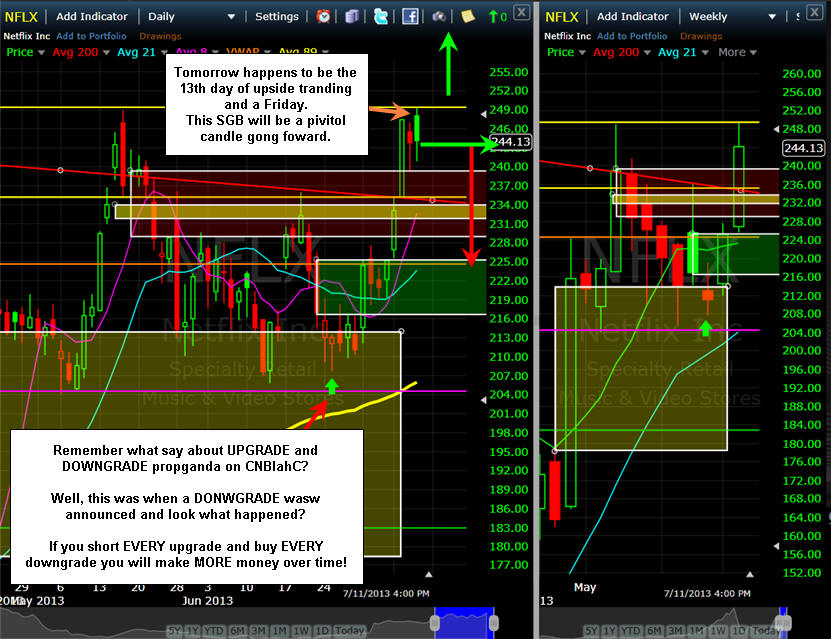The width and height of the screenshot is (831, 639).
Task: Click the 244.13 current price label in Daily chart
Action: [x=511, y=142]
